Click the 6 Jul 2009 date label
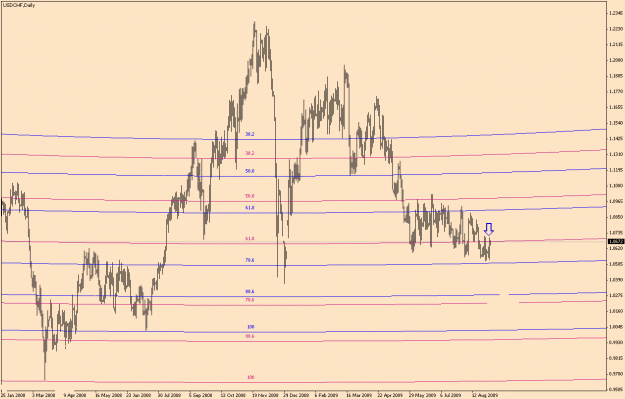Image resolution: width=625 pixels, height=399 pixels. pos(452,395)
